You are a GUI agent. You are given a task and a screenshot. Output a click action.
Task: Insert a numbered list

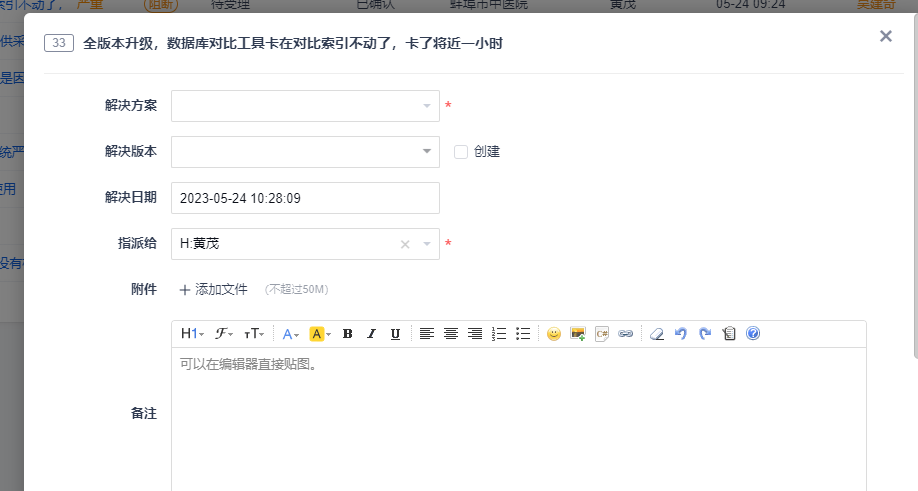499,334
